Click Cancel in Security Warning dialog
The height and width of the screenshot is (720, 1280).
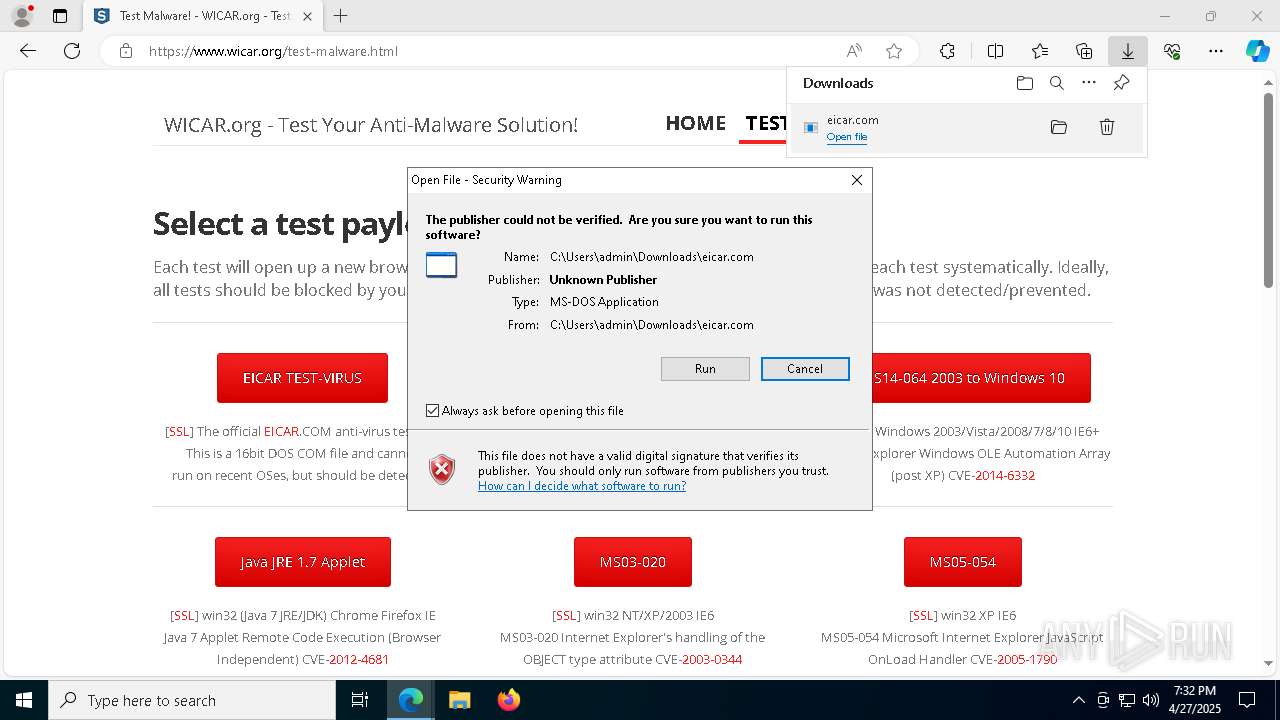(805, 369)
